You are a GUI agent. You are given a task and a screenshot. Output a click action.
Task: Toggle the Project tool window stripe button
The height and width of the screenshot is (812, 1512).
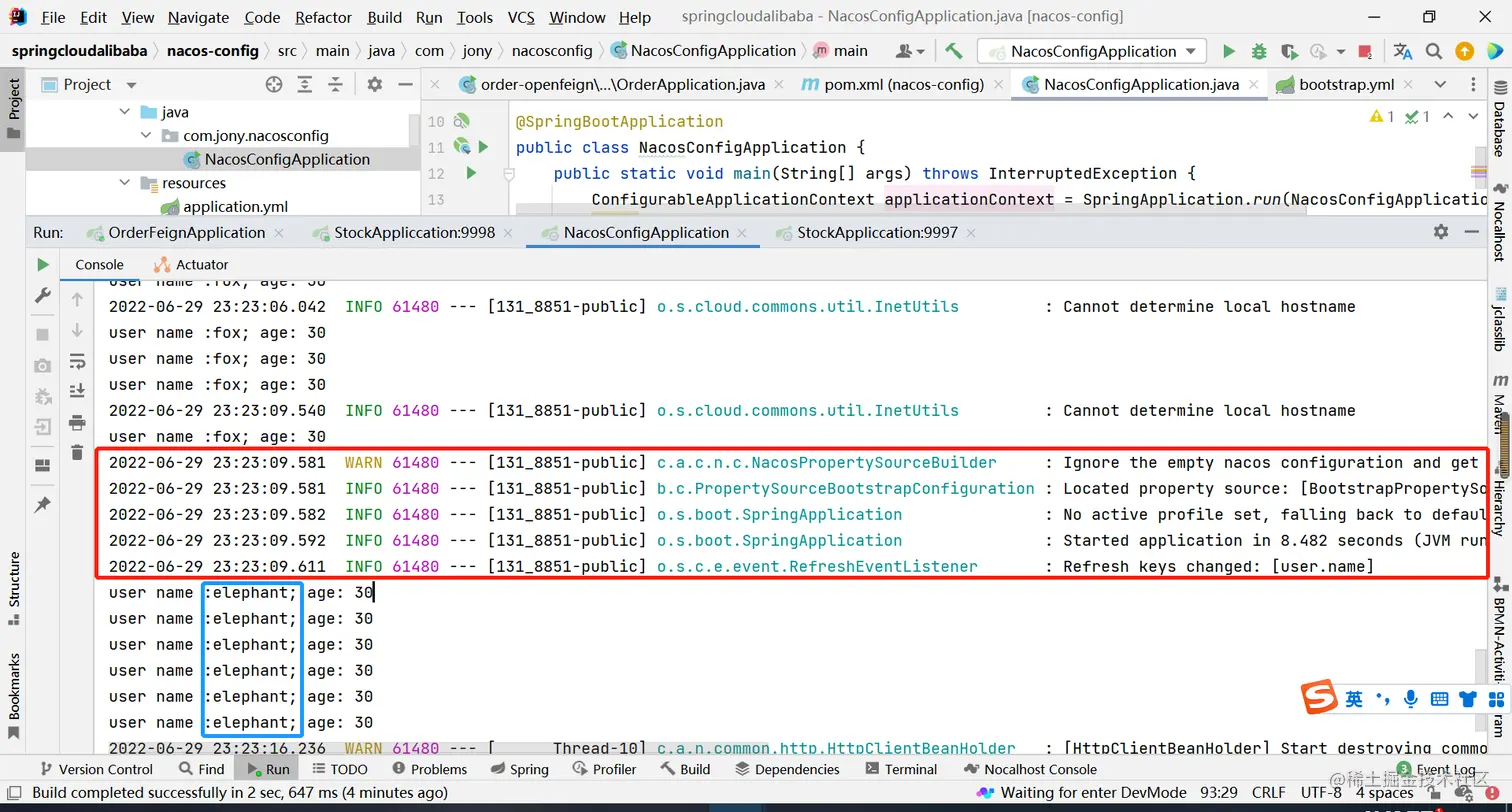click(x=14, y=110)
